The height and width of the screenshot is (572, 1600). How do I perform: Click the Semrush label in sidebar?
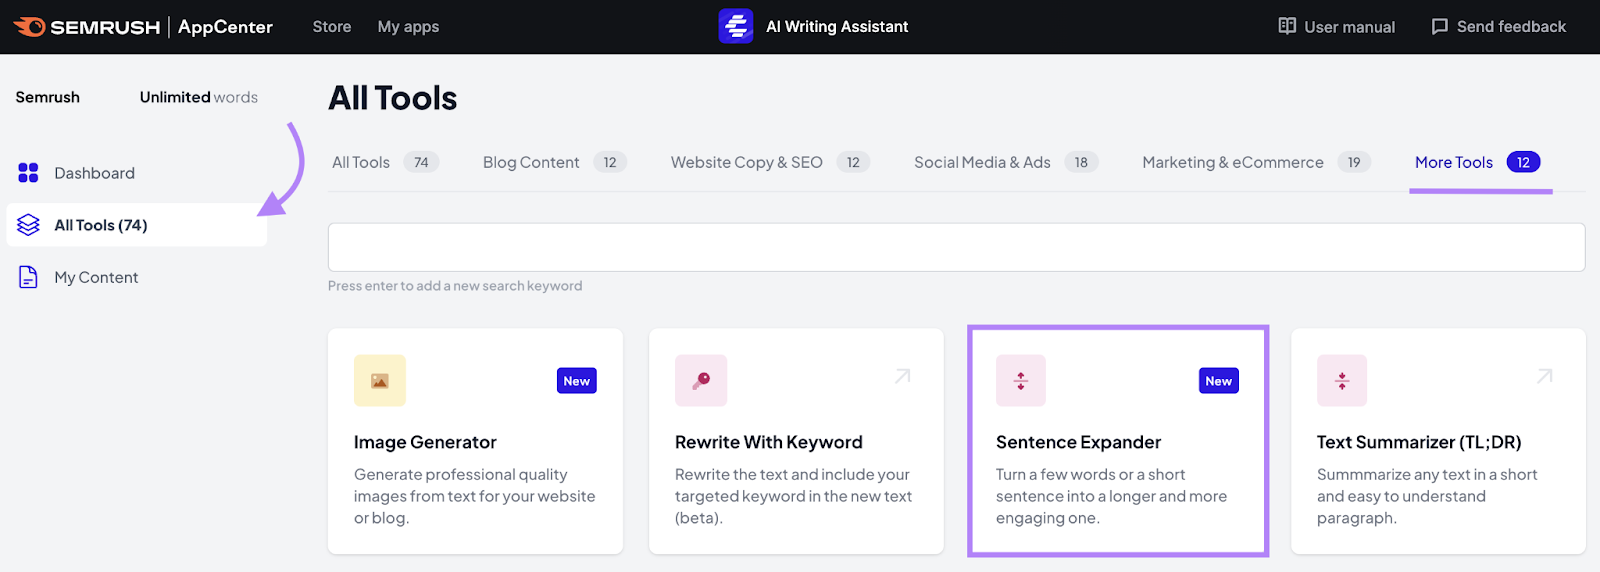(47, 97)
